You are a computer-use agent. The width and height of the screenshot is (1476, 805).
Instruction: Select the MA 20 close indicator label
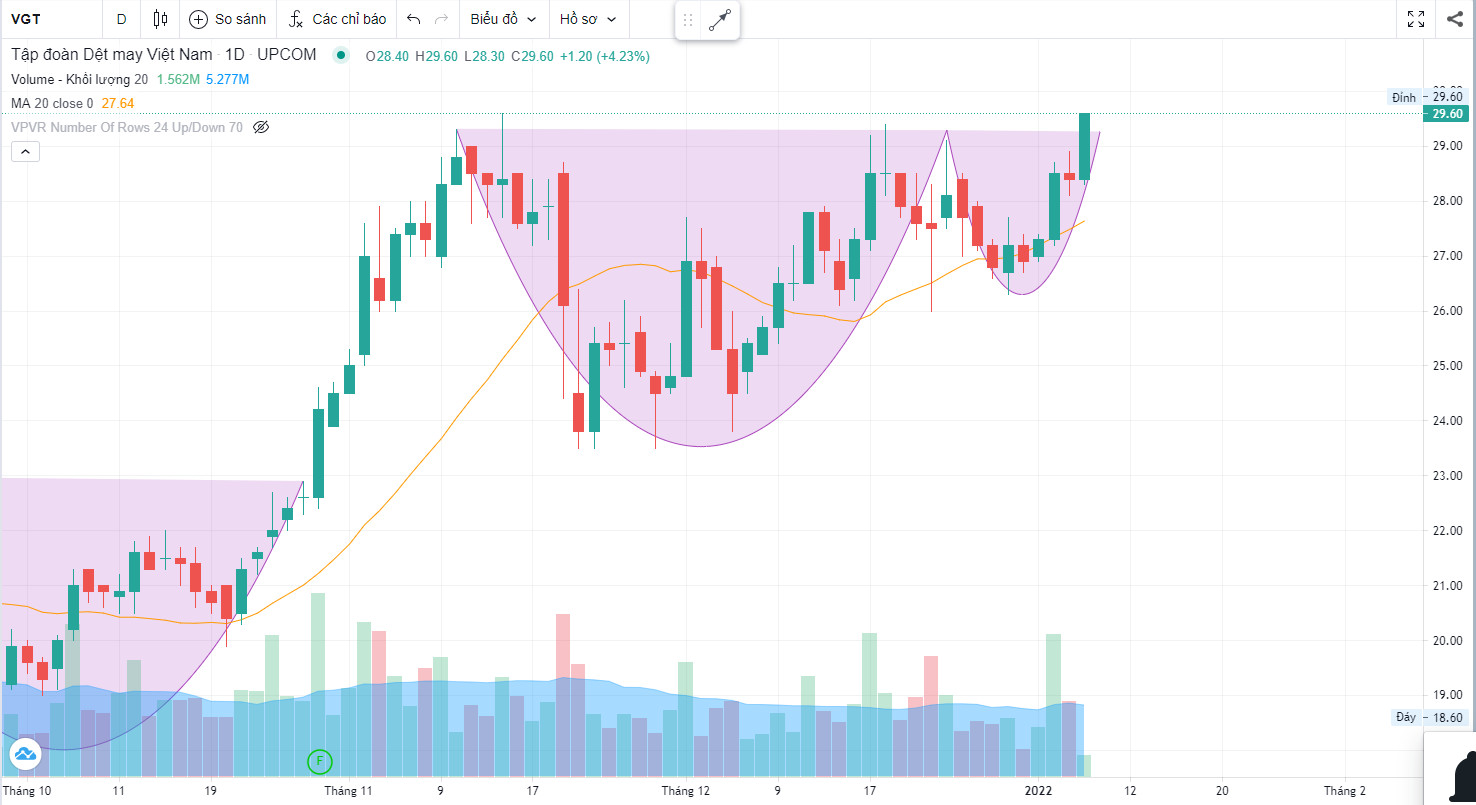pyautogui.click(x=52, y=103)
